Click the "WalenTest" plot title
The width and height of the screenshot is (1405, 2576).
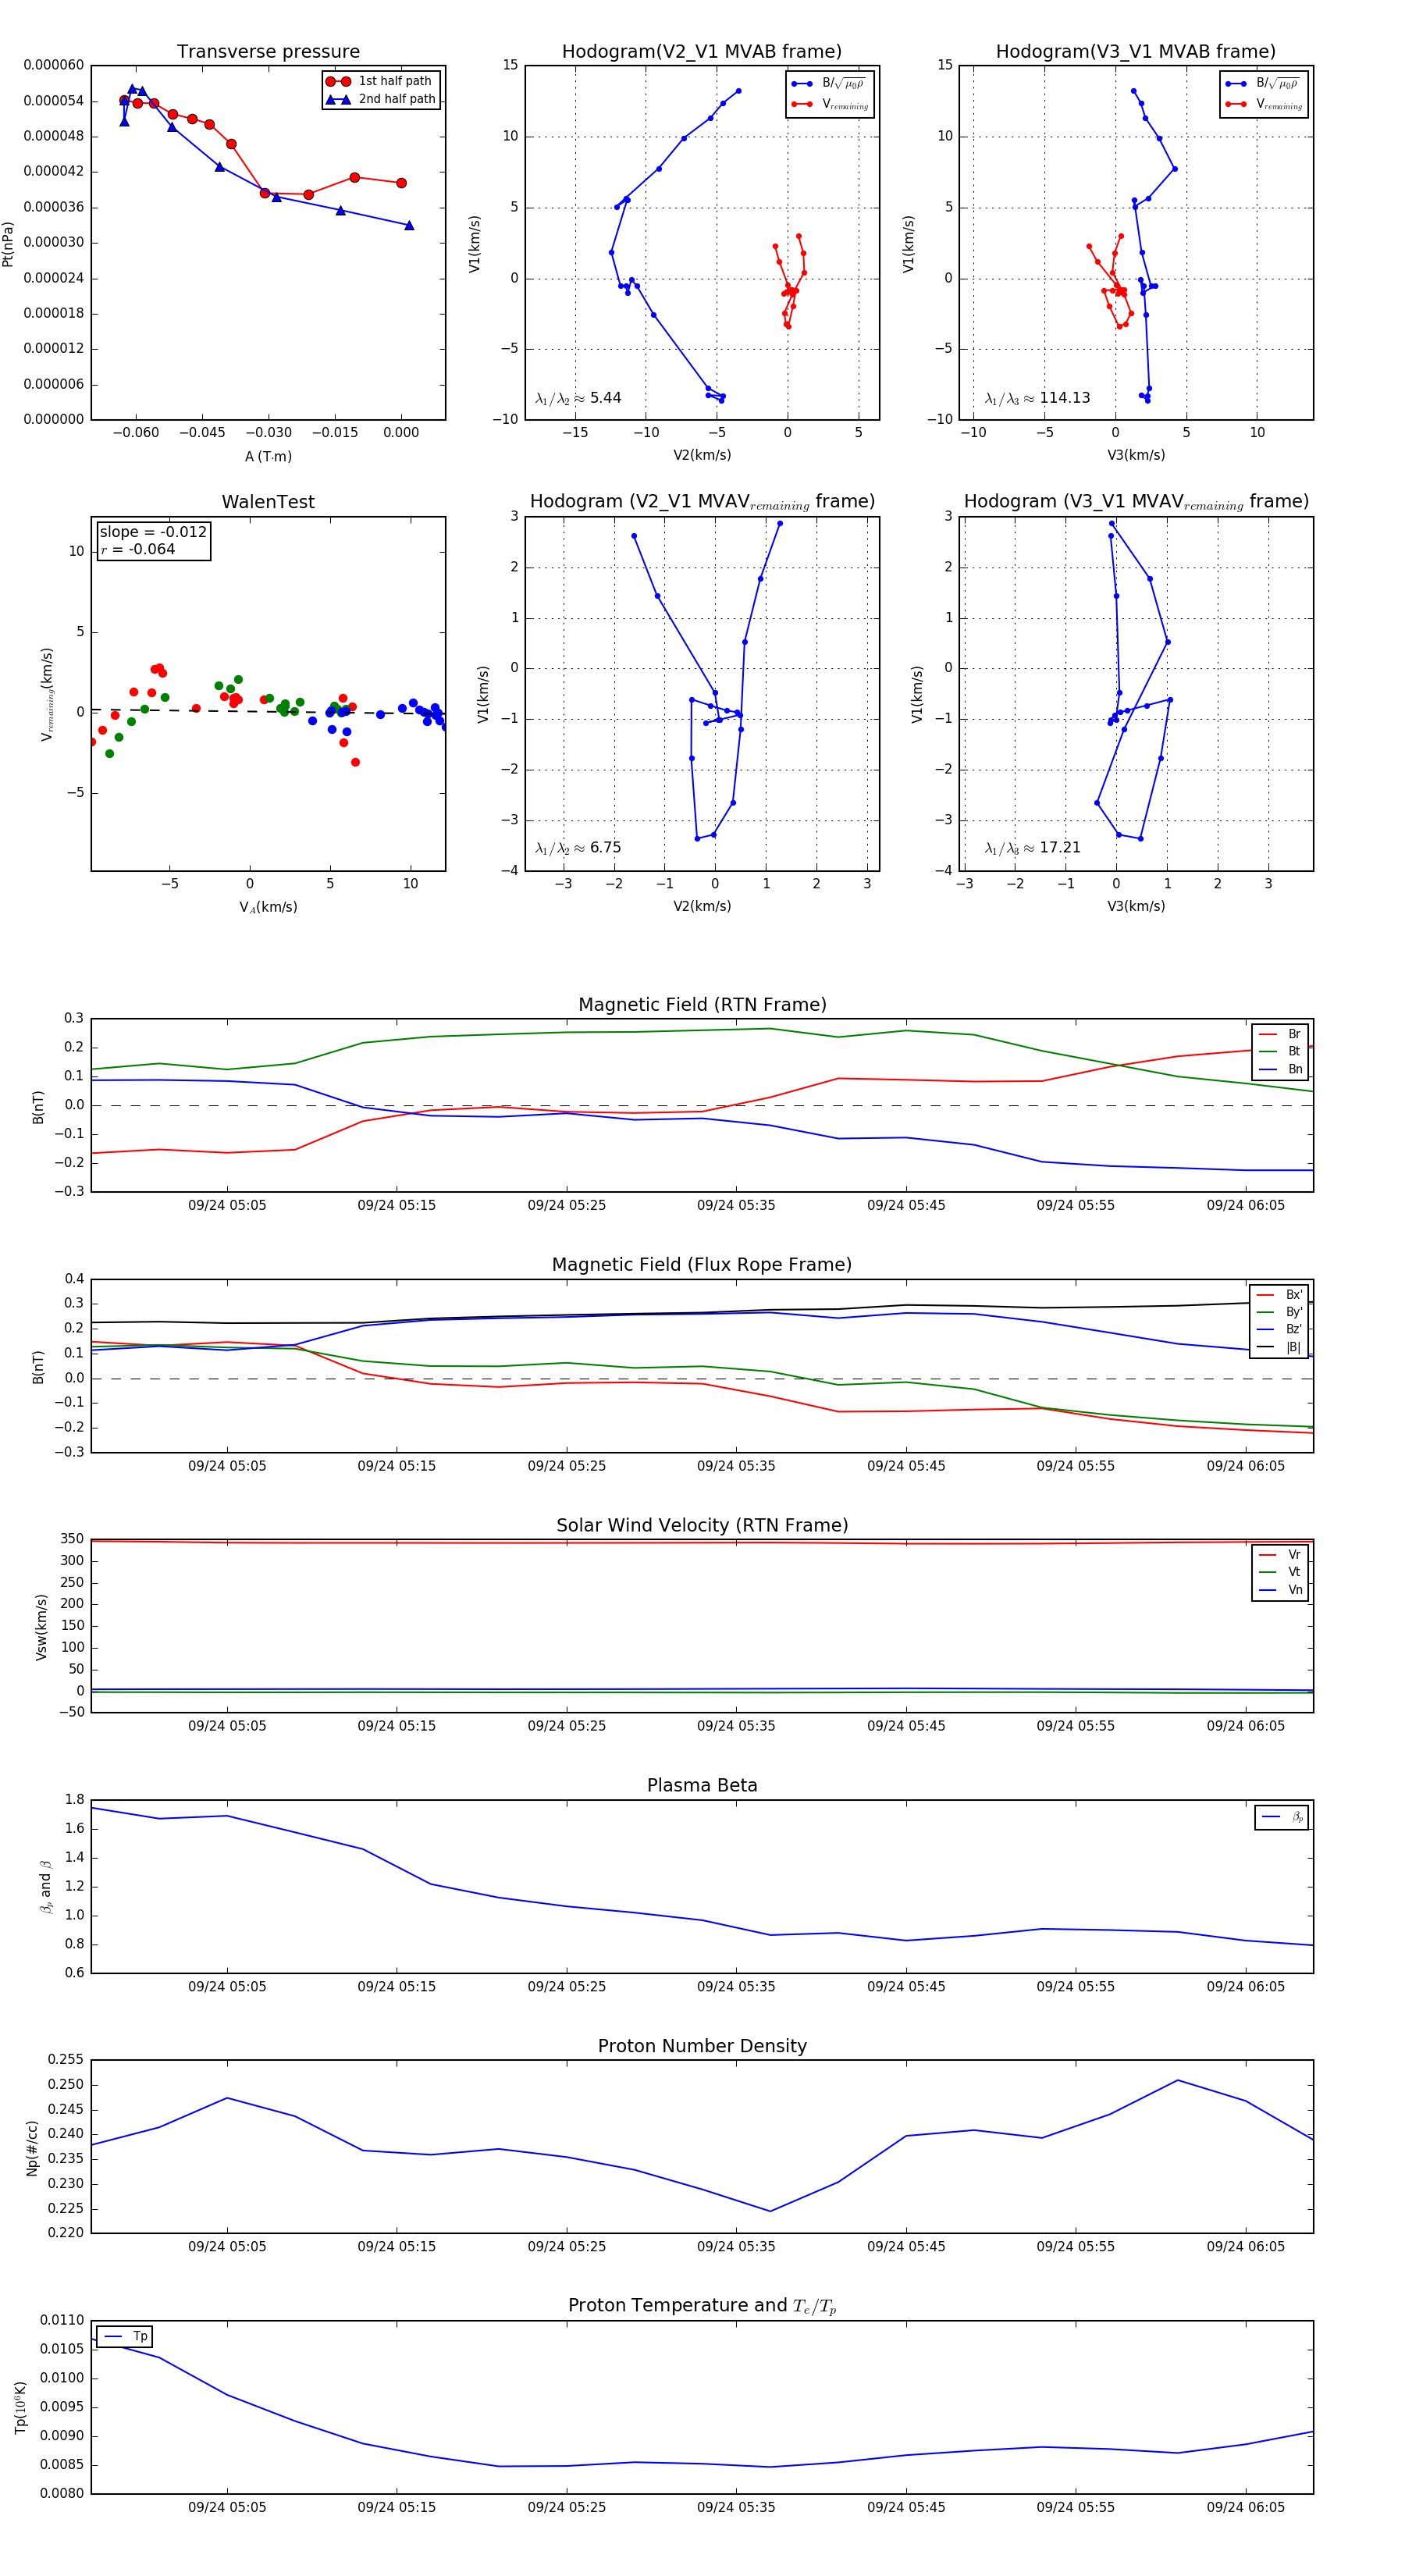click(x=268, y=502)
